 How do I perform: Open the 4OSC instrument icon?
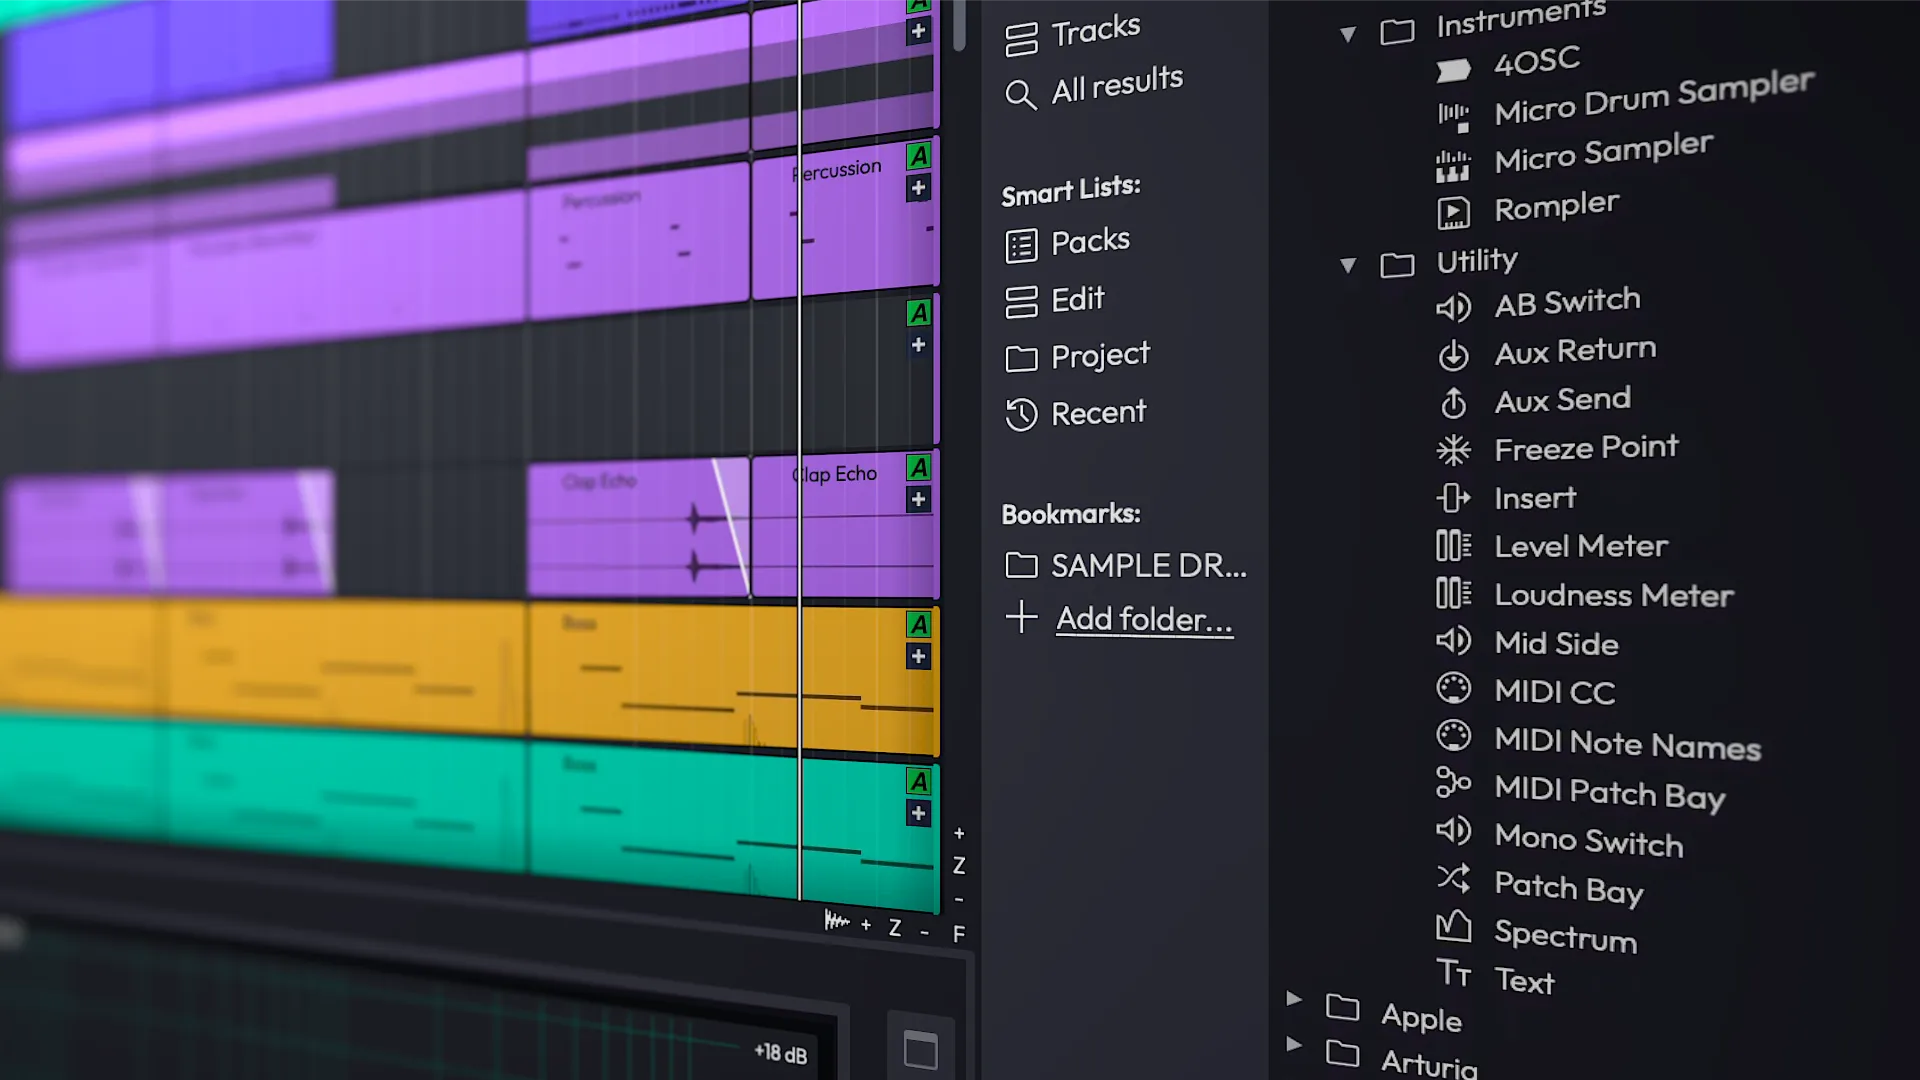click(1453, 70)
